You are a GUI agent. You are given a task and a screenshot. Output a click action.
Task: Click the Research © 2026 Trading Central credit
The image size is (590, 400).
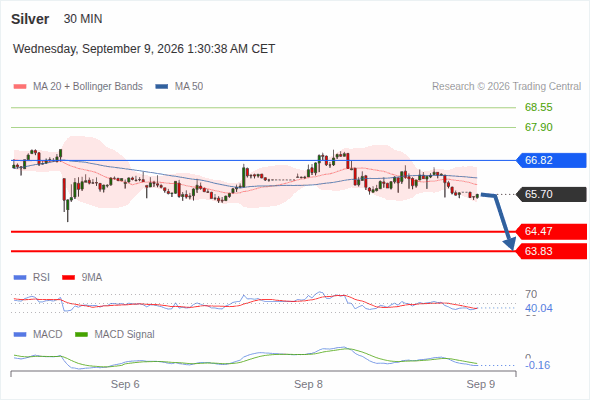(506, 87)
